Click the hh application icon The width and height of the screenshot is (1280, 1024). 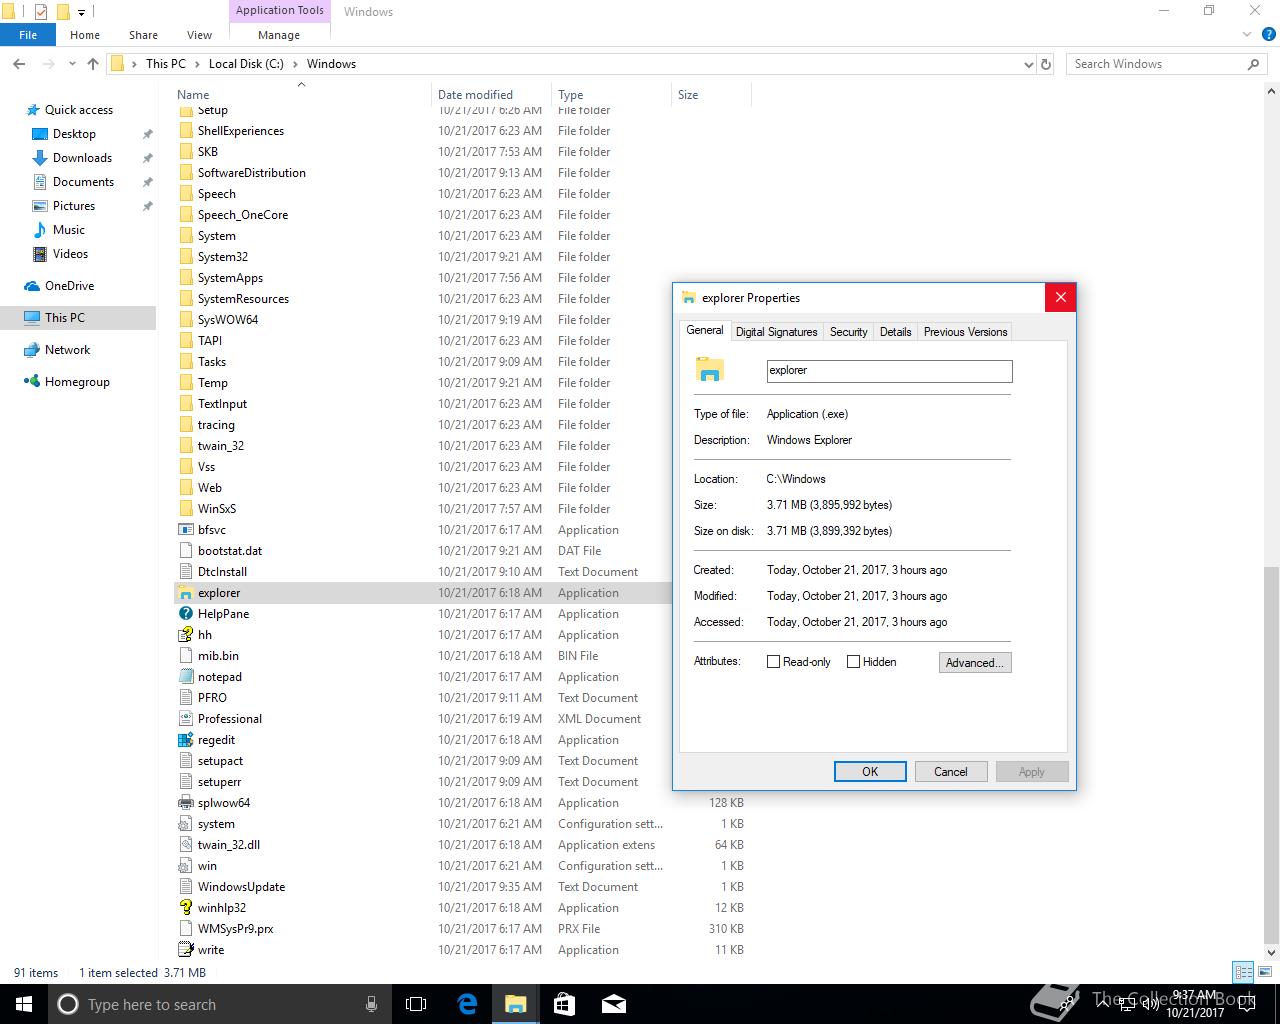coord(185,635)
